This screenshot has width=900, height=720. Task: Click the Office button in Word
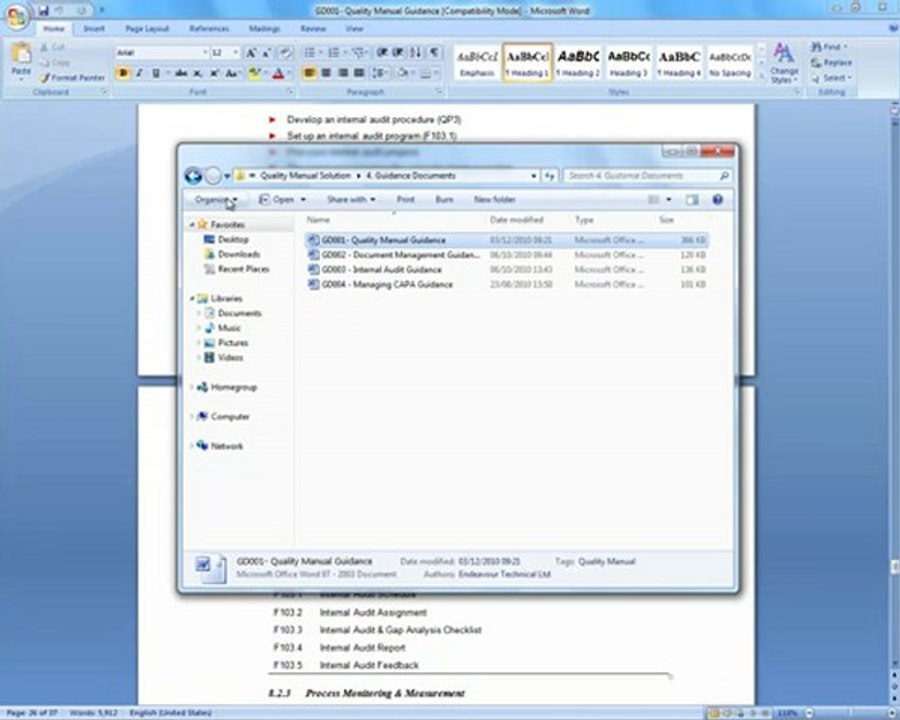coord(16,16)
